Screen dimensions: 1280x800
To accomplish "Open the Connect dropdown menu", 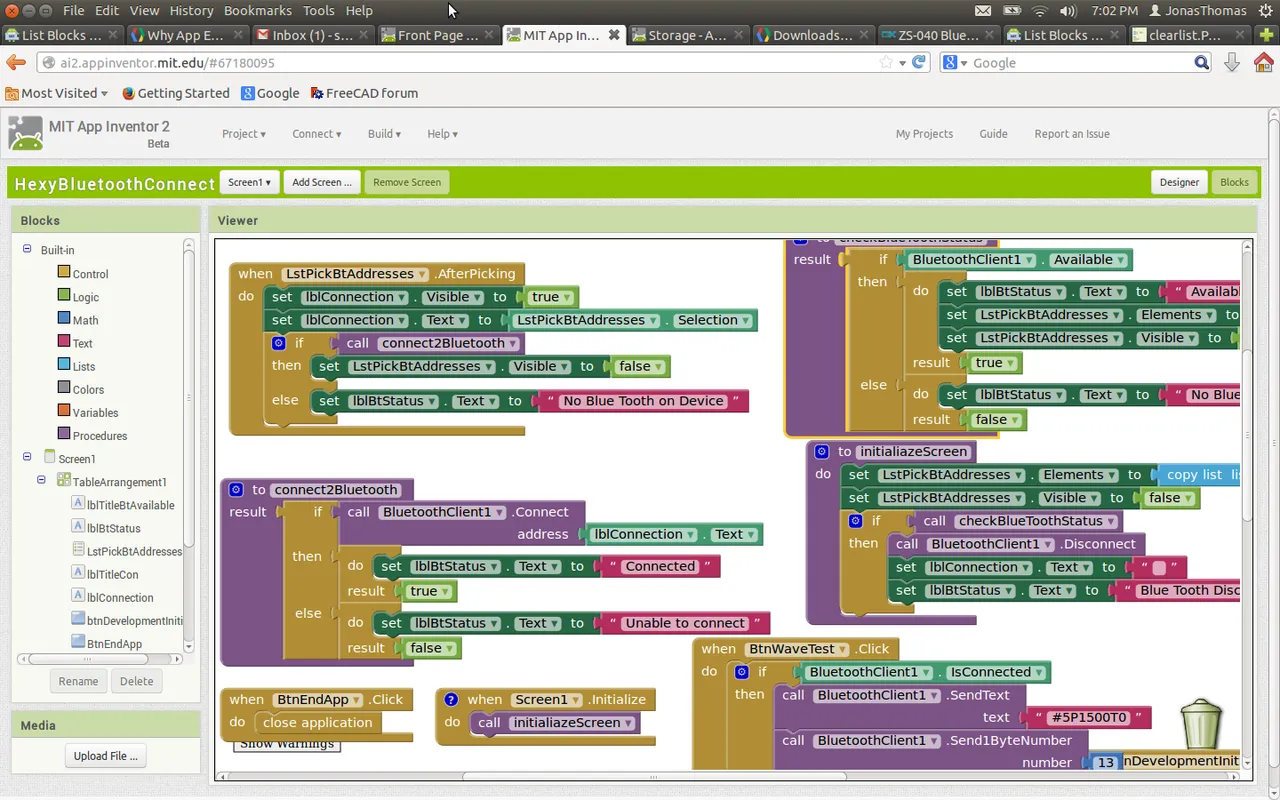I will tap(317, 134).
